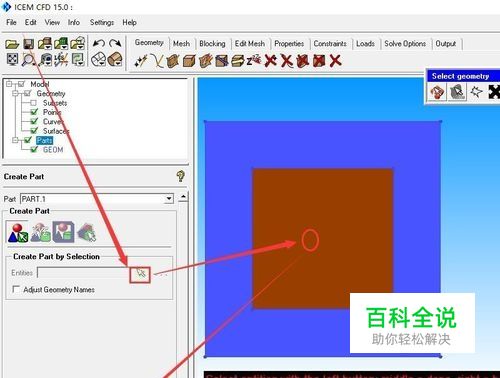Select the Transform Geometry tool
This screenshot has height=378, width=500.
pos(238,61)
